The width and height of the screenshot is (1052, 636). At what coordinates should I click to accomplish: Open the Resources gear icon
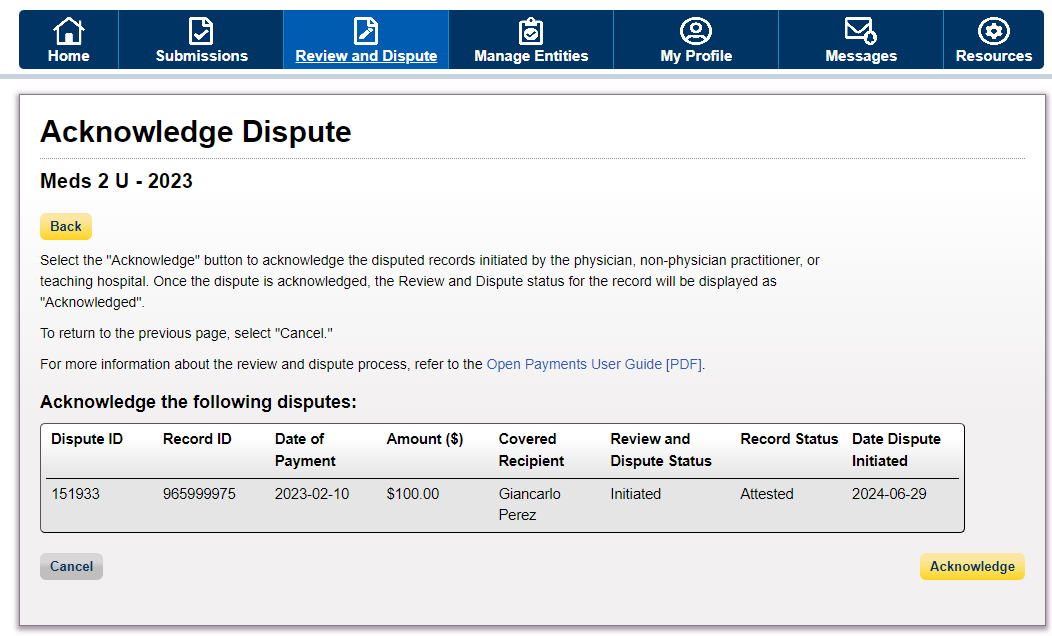pyautogui.click(x=993, y=31)
